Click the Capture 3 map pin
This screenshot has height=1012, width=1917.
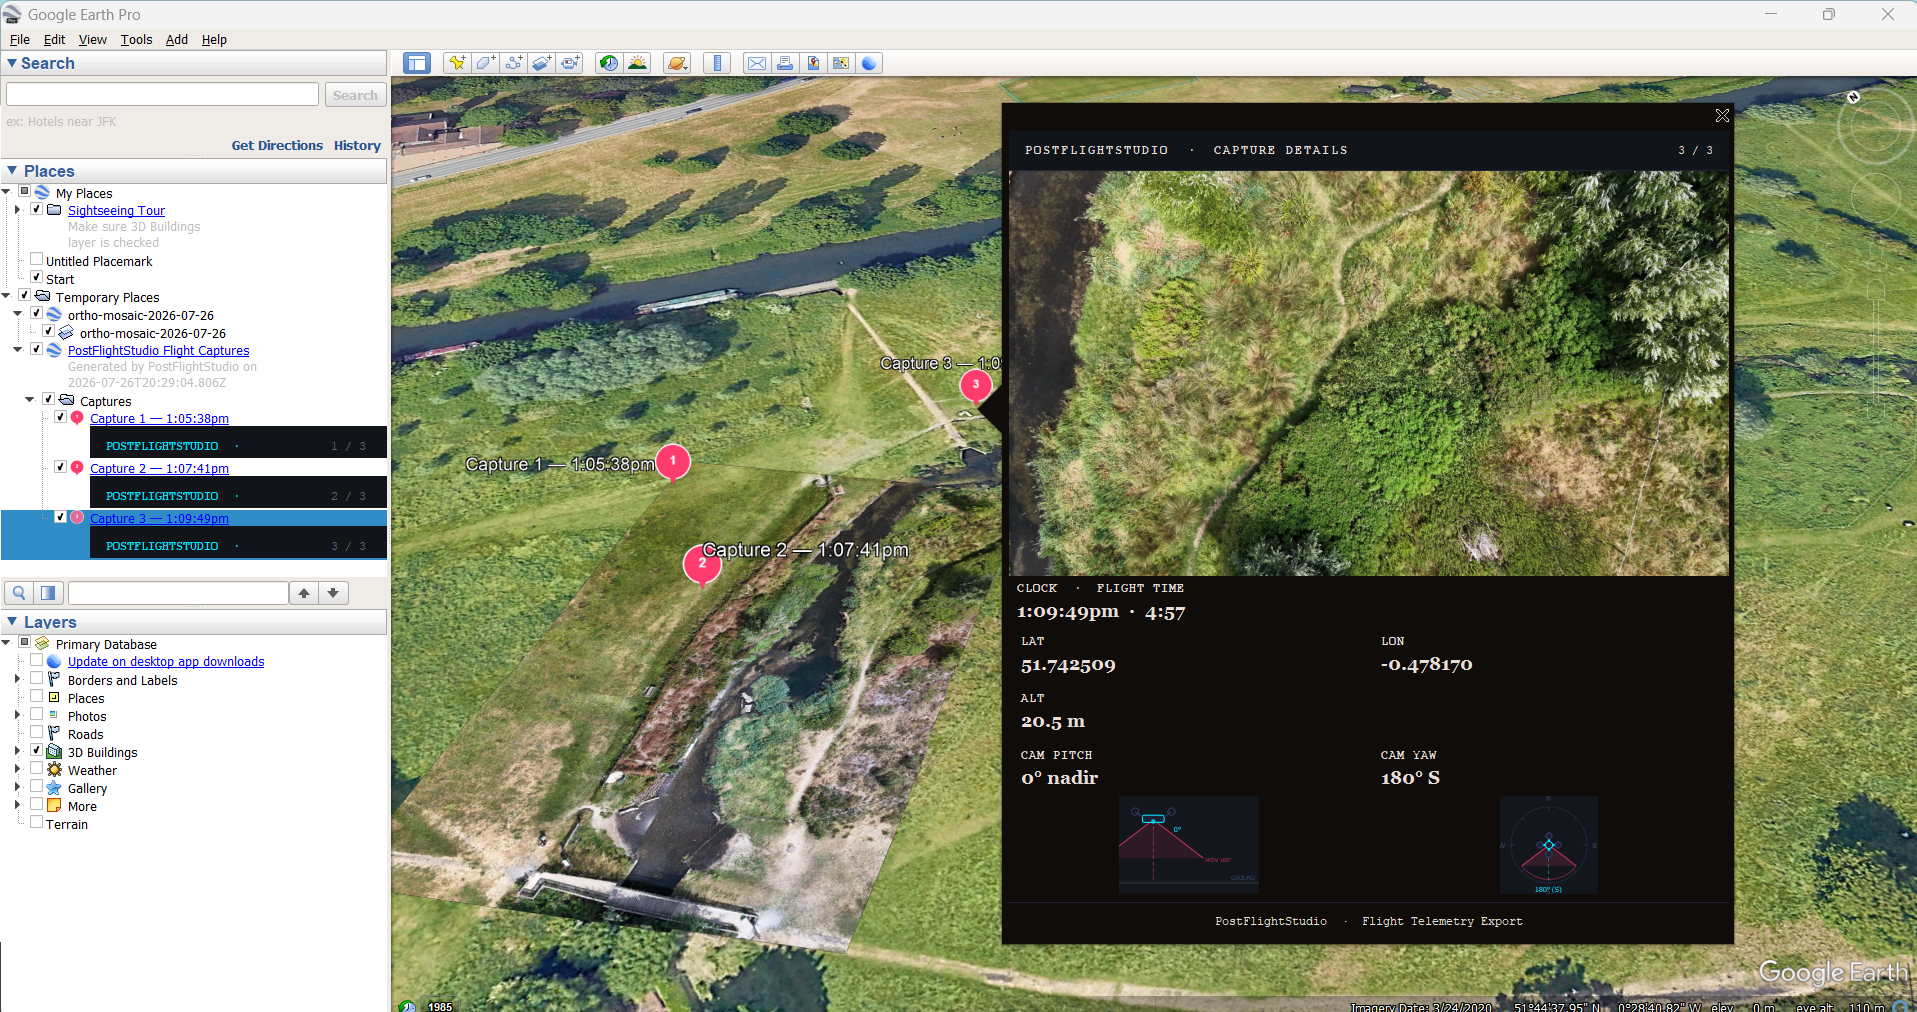click(976, 386)
